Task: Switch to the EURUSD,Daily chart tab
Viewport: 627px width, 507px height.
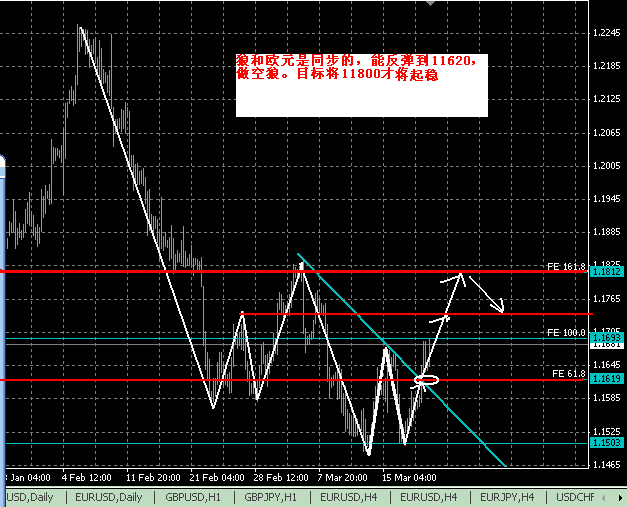Action: [x=109, y=497]
